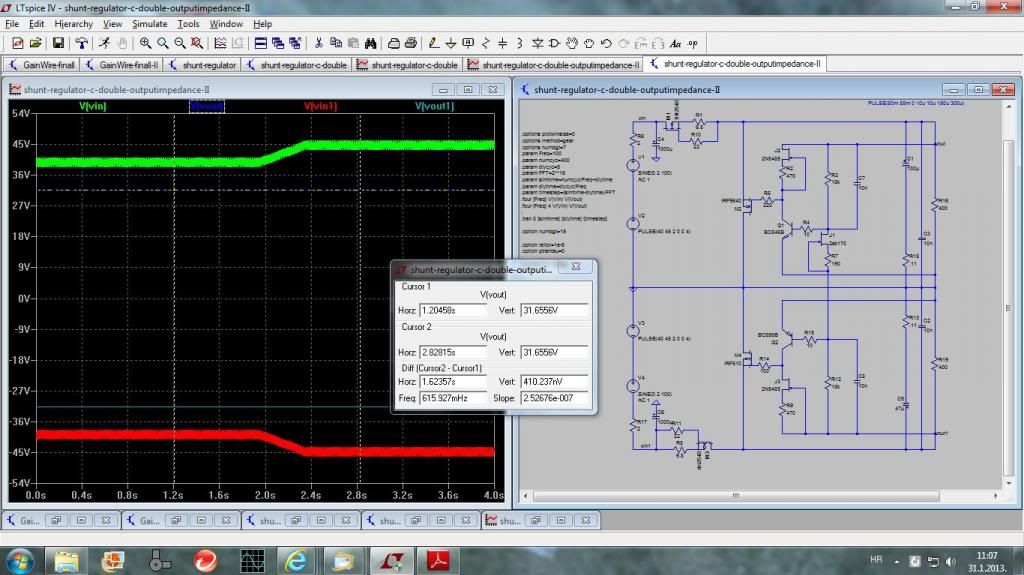The width and height of the screenshot is (1024, 575).
Task: Click the Copy toolbar icon
Action: [336, 44]
